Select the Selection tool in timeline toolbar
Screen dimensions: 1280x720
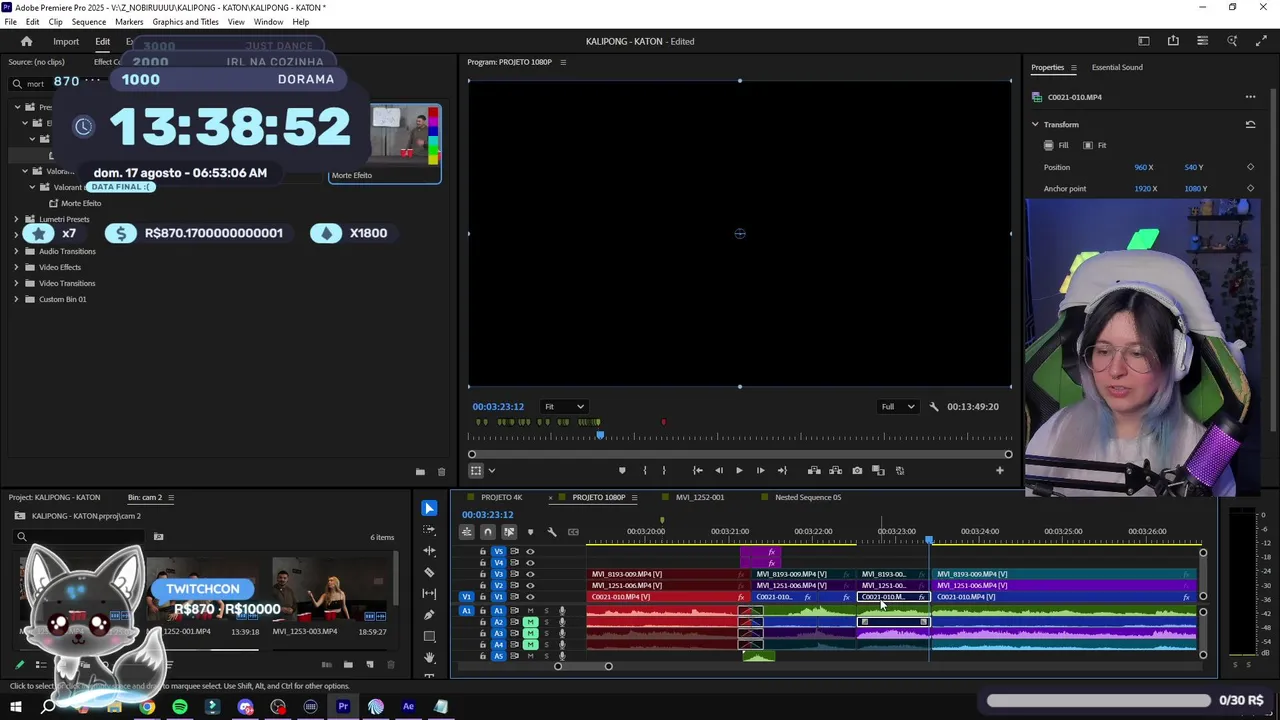(x=429, y=508)
